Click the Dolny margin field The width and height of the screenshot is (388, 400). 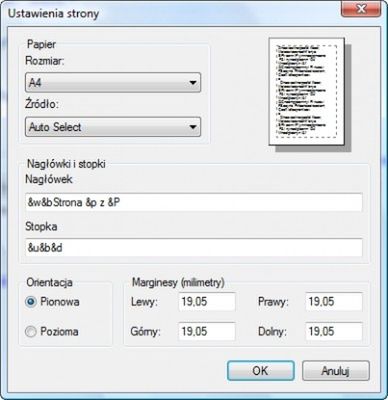click(334, 332)
